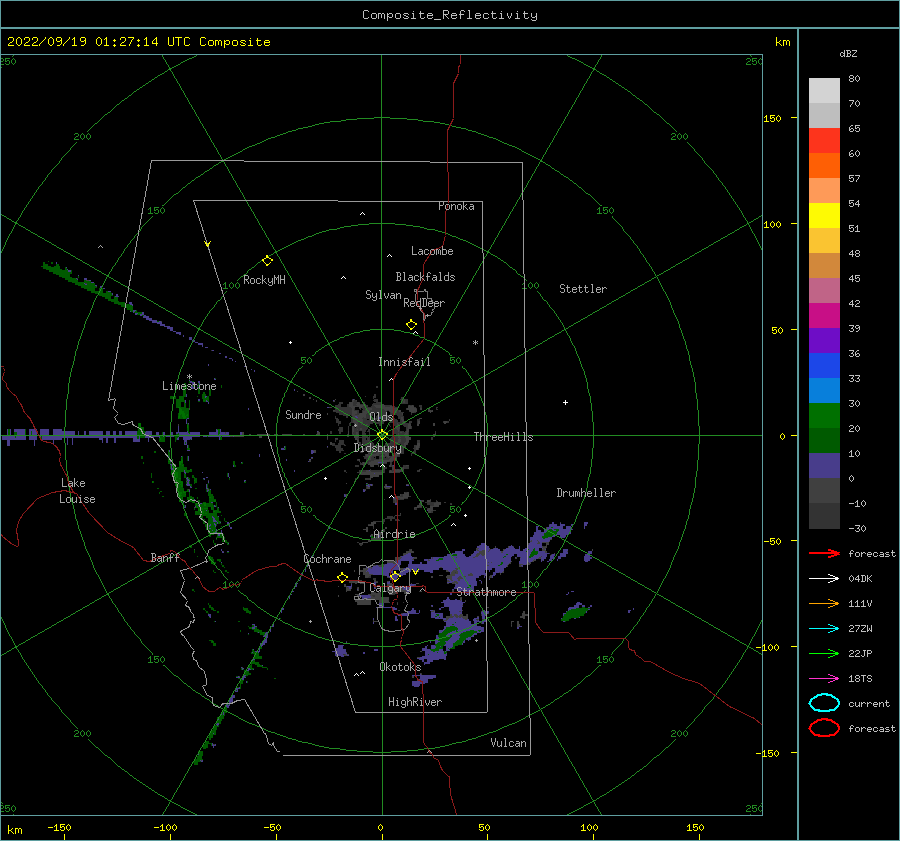
Task: Click the orange 111V arrow legend icon
Action: coord(824,603)
